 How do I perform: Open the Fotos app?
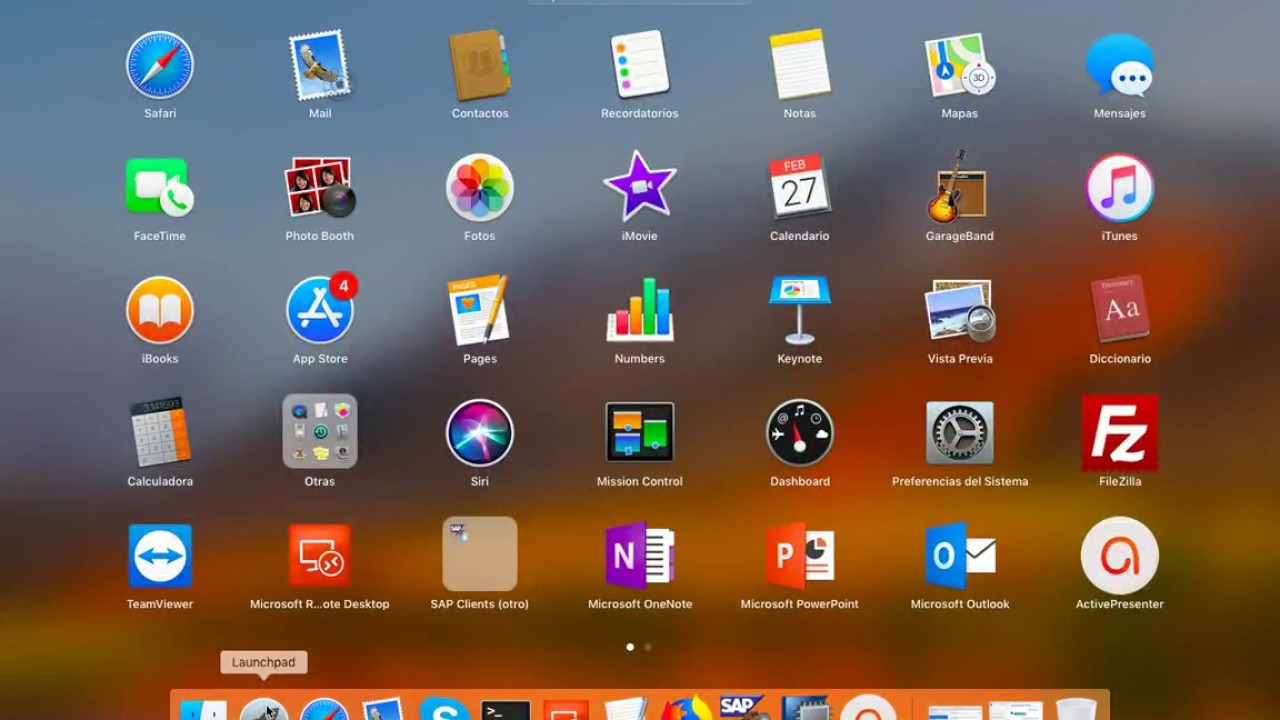(480, 188)
